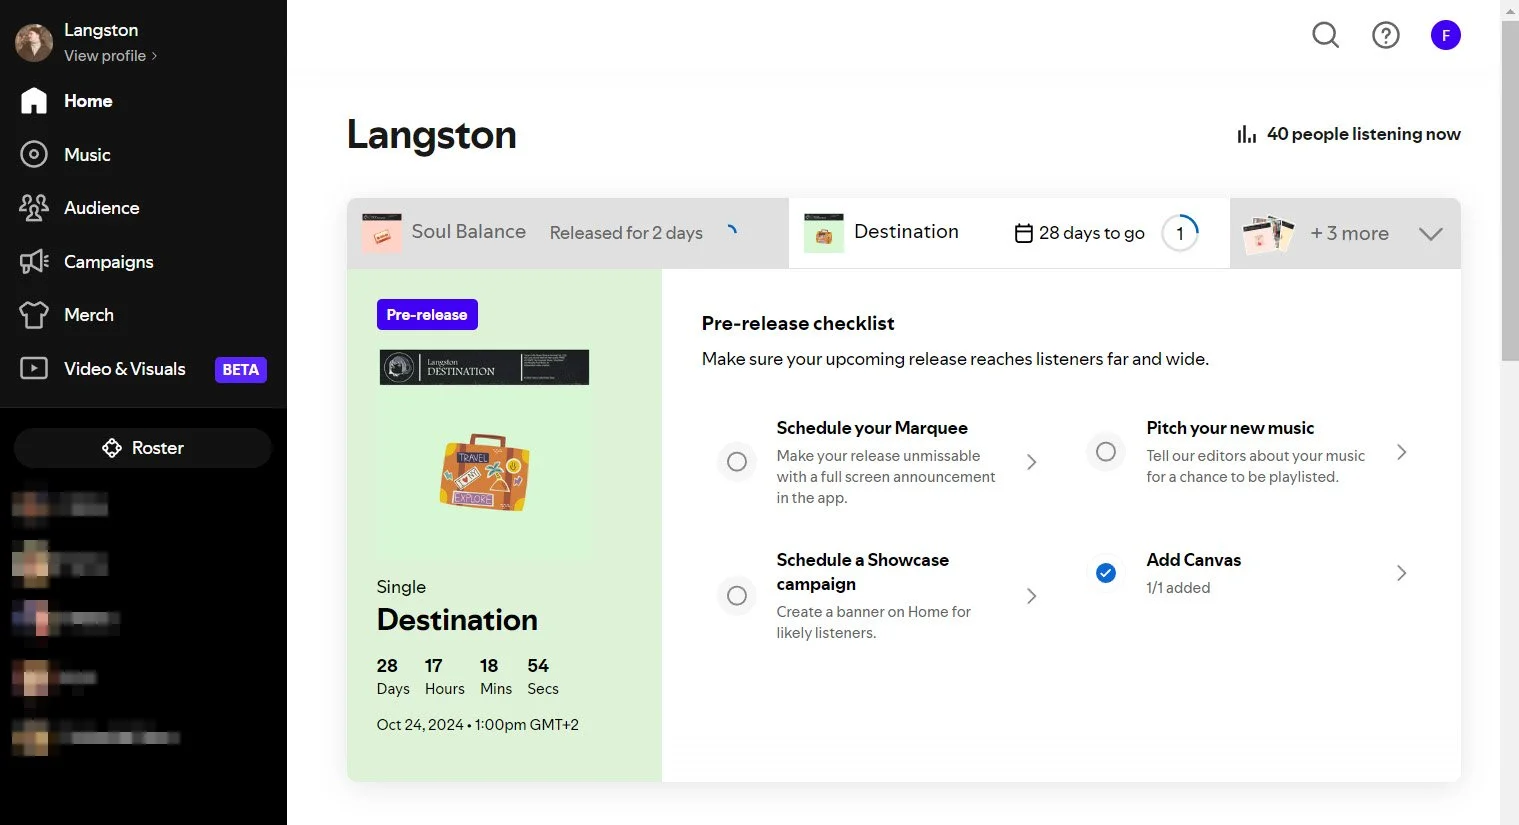Click the 1/1 added text

coord(1178,588)
